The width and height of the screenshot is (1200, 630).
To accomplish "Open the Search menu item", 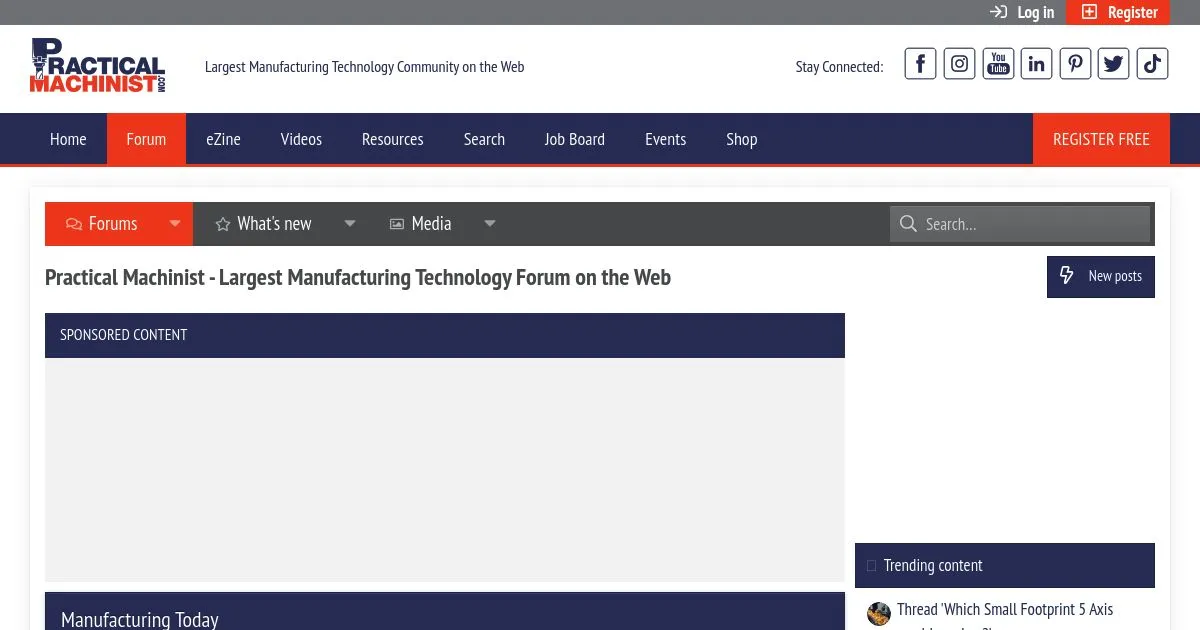I will [x=484, y=139].
